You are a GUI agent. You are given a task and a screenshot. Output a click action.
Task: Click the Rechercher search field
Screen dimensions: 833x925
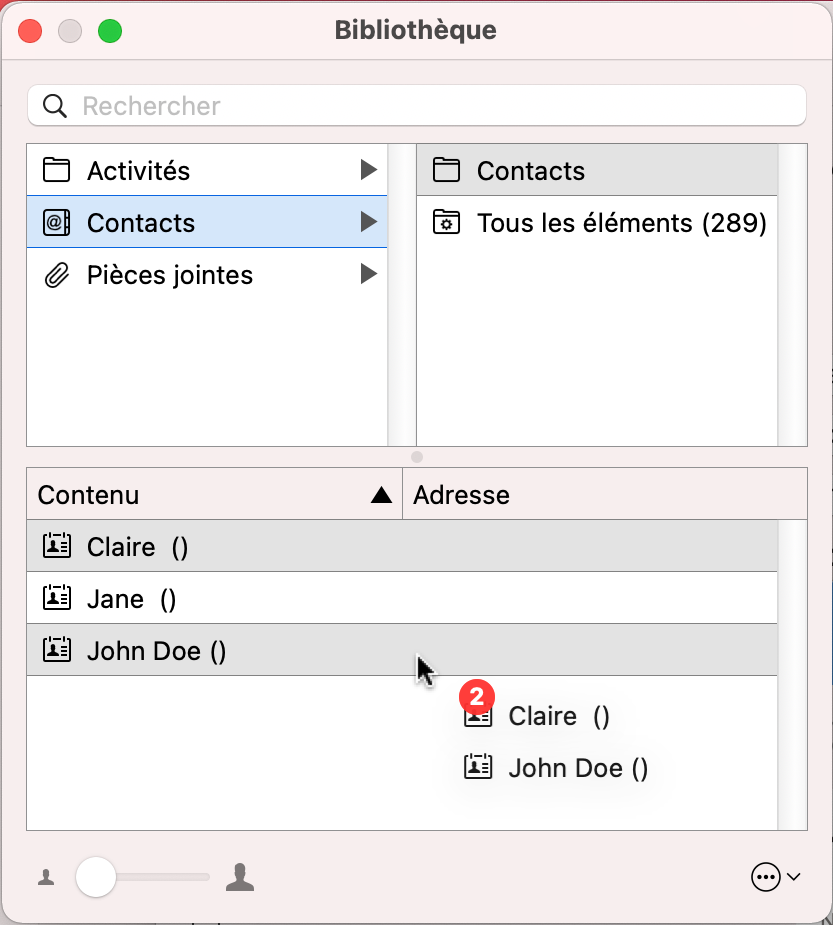[x=430, y=106]
